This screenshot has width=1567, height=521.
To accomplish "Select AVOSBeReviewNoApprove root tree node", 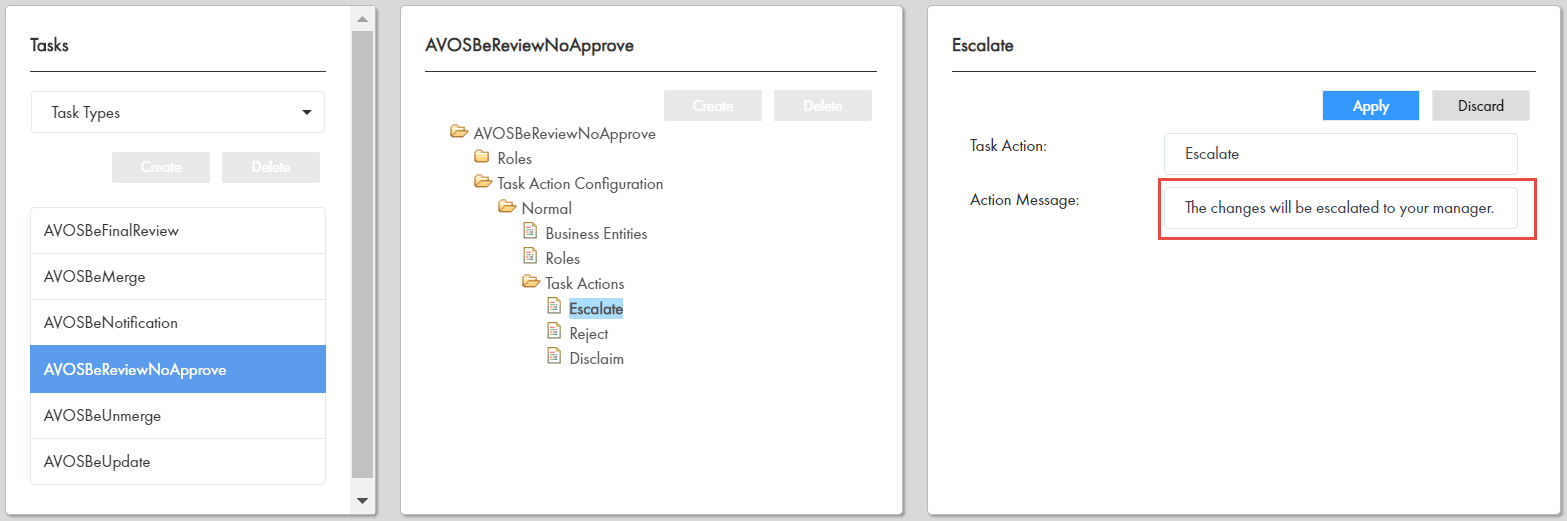I will (565, 134).
